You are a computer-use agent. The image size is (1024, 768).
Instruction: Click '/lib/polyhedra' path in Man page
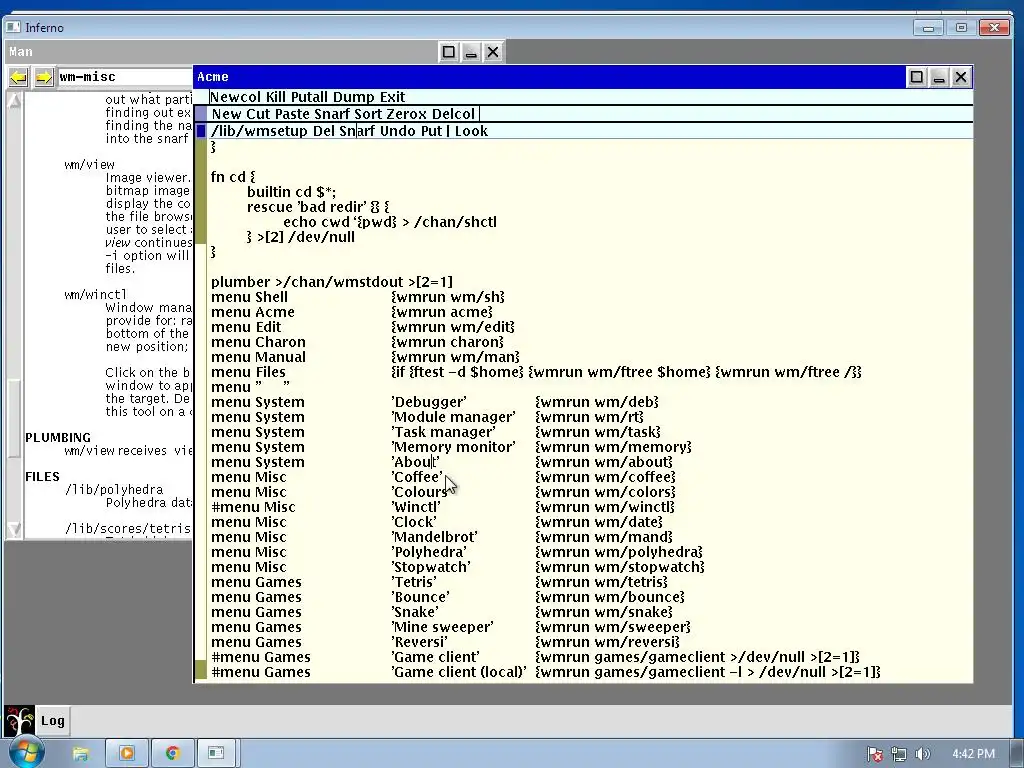click(x=114, y=490)
